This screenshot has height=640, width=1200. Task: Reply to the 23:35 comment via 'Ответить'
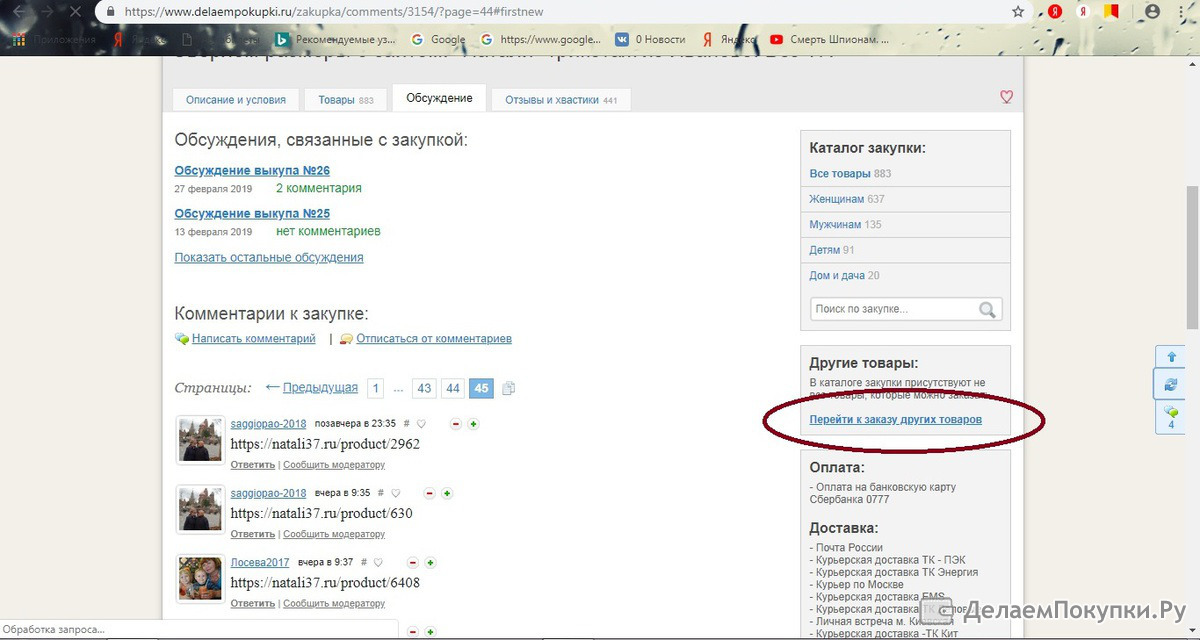[252, 465]
